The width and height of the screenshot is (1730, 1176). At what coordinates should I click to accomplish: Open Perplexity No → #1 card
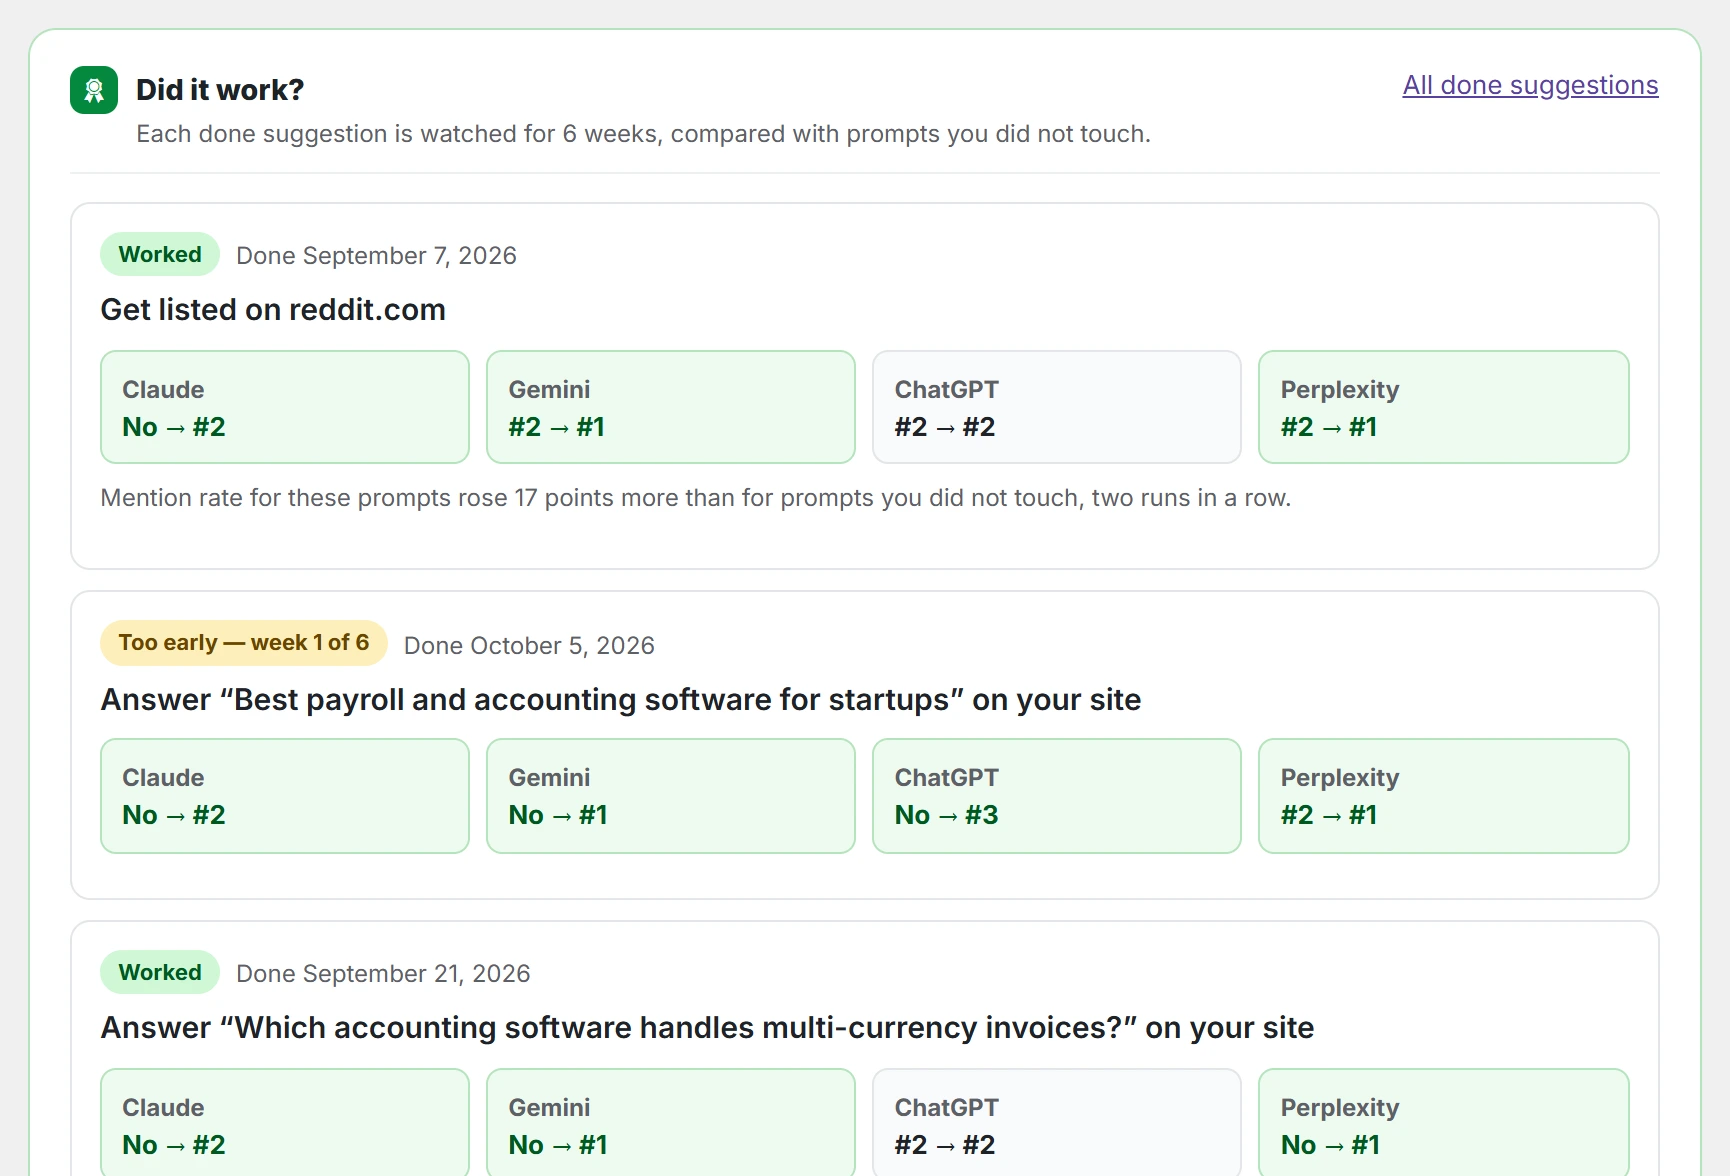(x=1444, y=1123)
